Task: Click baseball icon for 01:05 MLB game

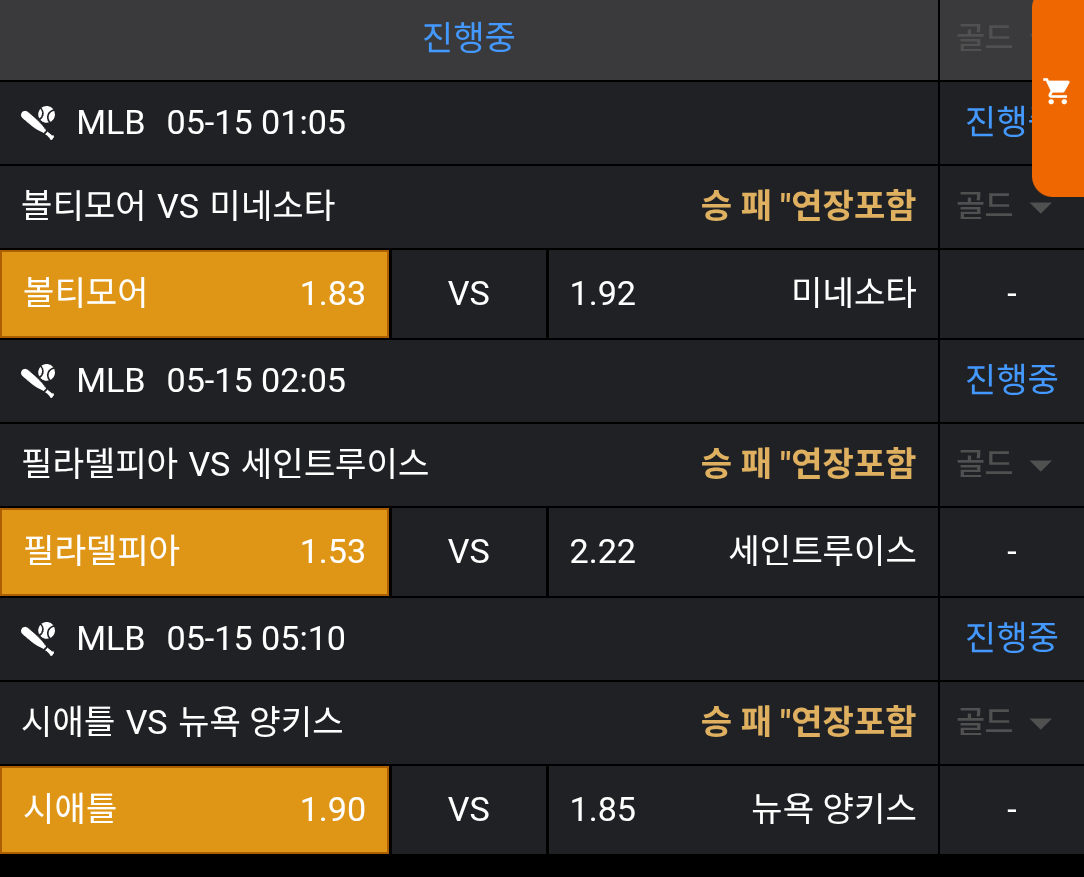Action: point(39,123)
